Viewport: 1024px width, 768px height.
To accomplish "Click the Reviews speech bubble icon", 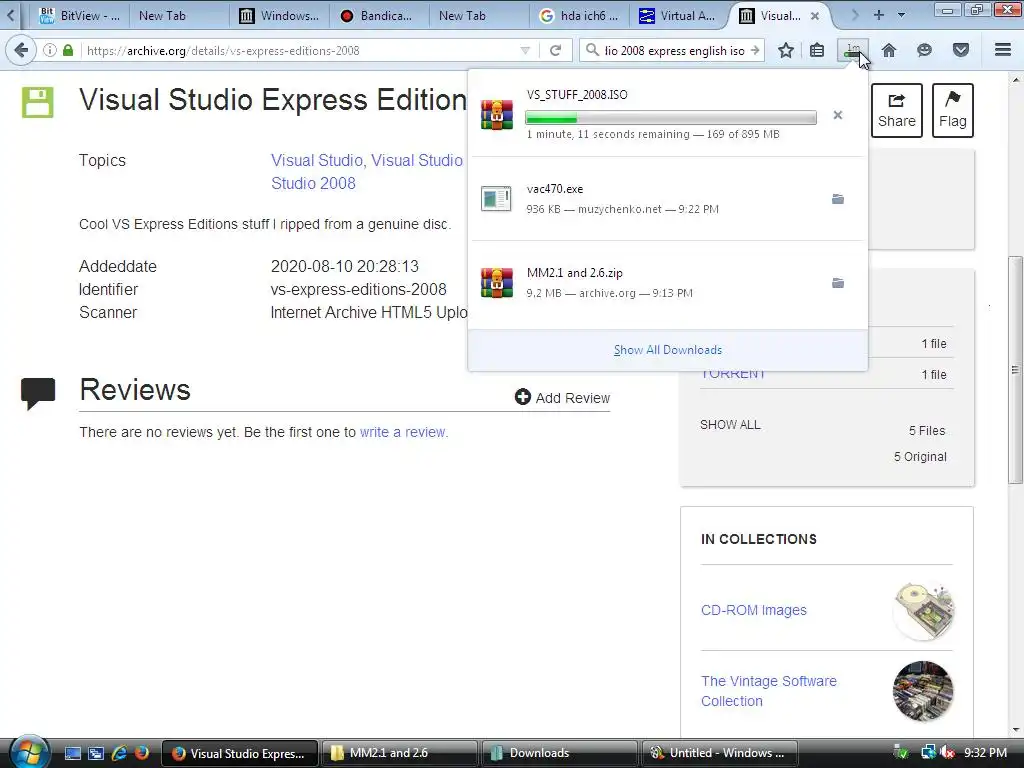I will [38, 393].
